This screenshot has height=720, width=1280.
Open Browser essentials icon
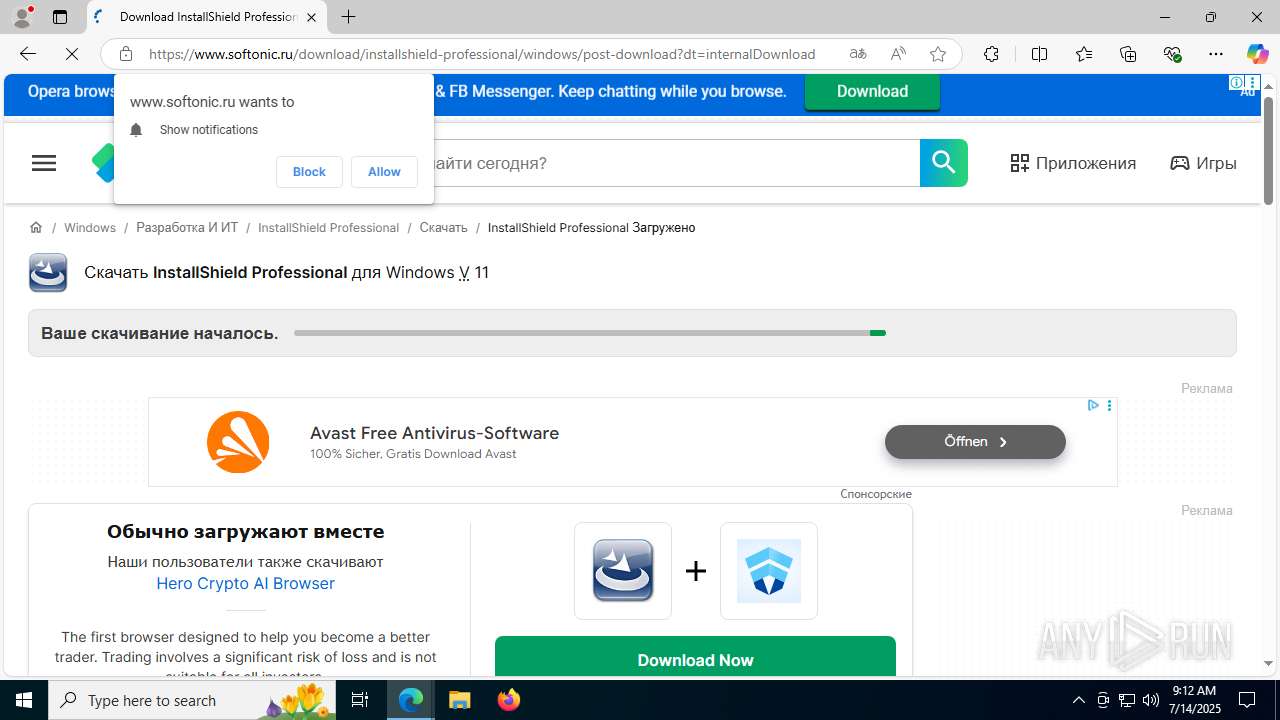(1173, 54)
